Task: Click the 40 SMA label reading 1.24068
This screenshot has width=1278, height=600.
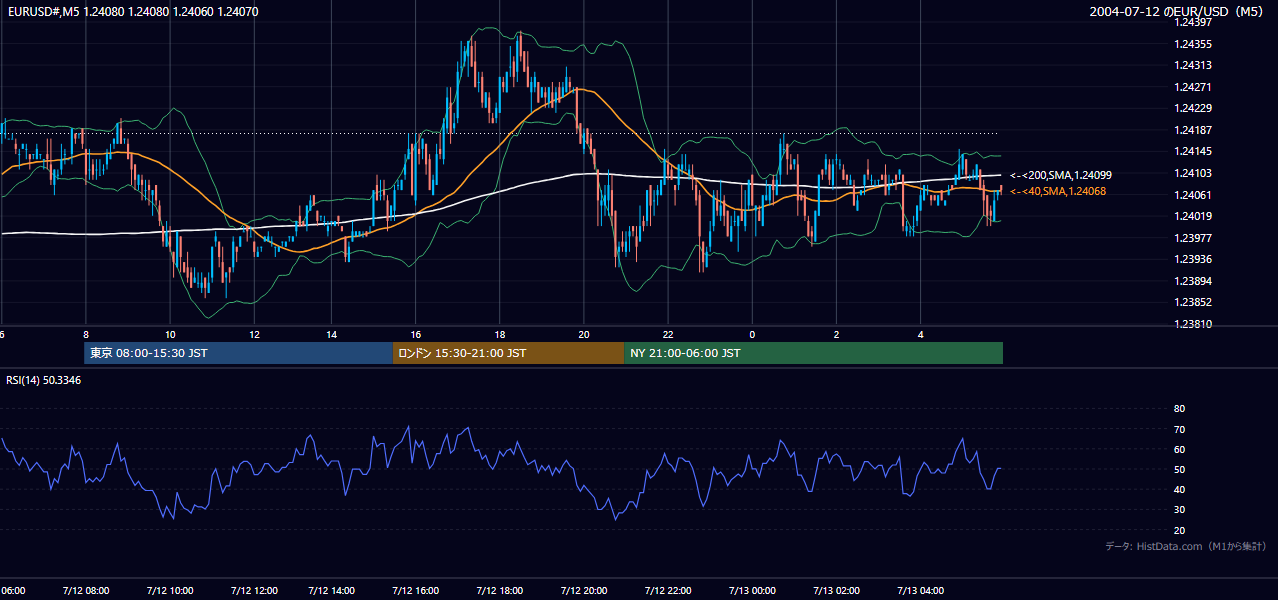Action: 1058,191
